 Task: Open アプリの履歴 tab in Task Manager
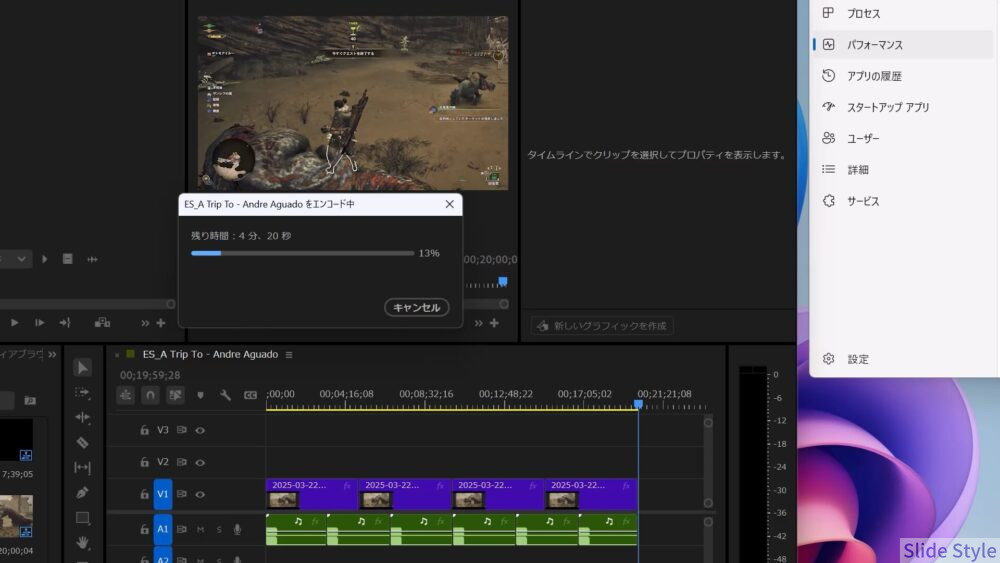coord(902,76)
